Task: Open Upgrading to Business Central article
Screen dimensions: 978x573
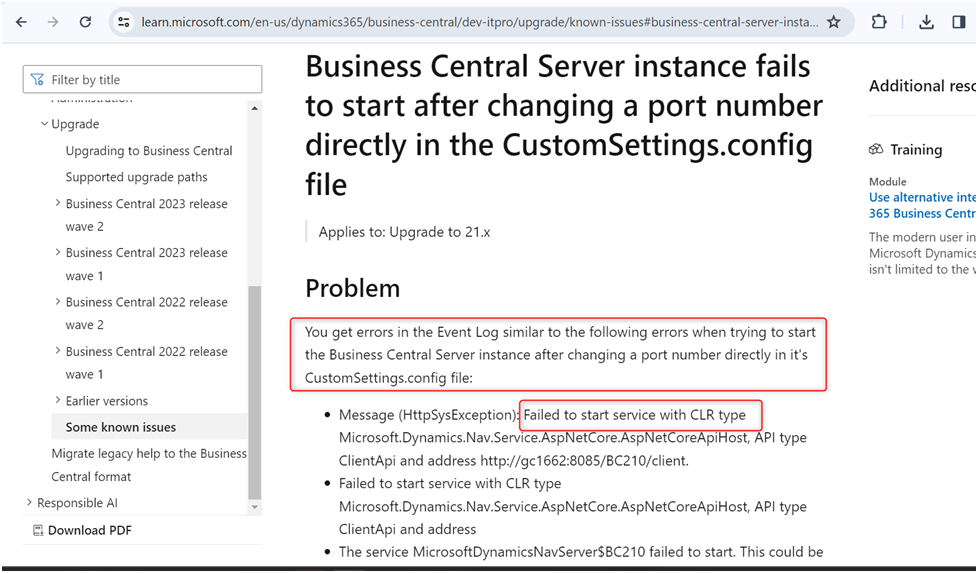Action: pyautogui.click(x=149, y=151)
